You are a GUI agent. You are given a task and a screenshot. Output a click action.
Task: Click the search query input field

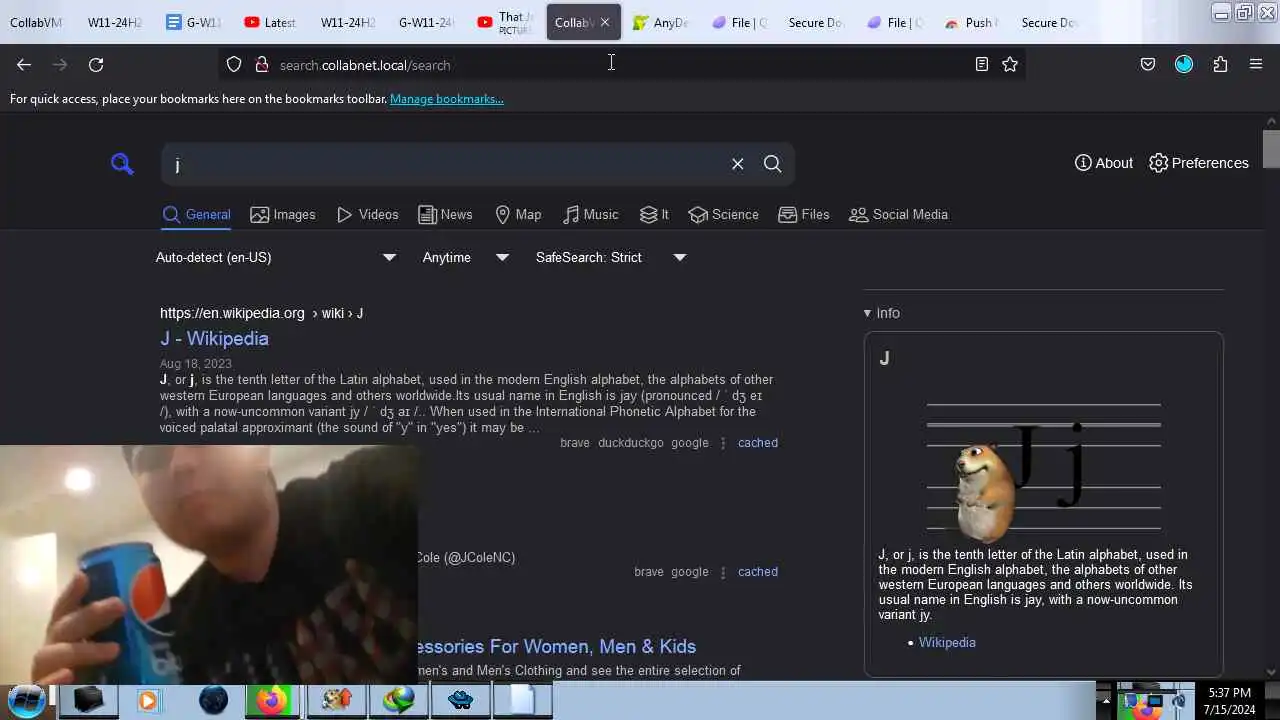click(x=445, y=164)
